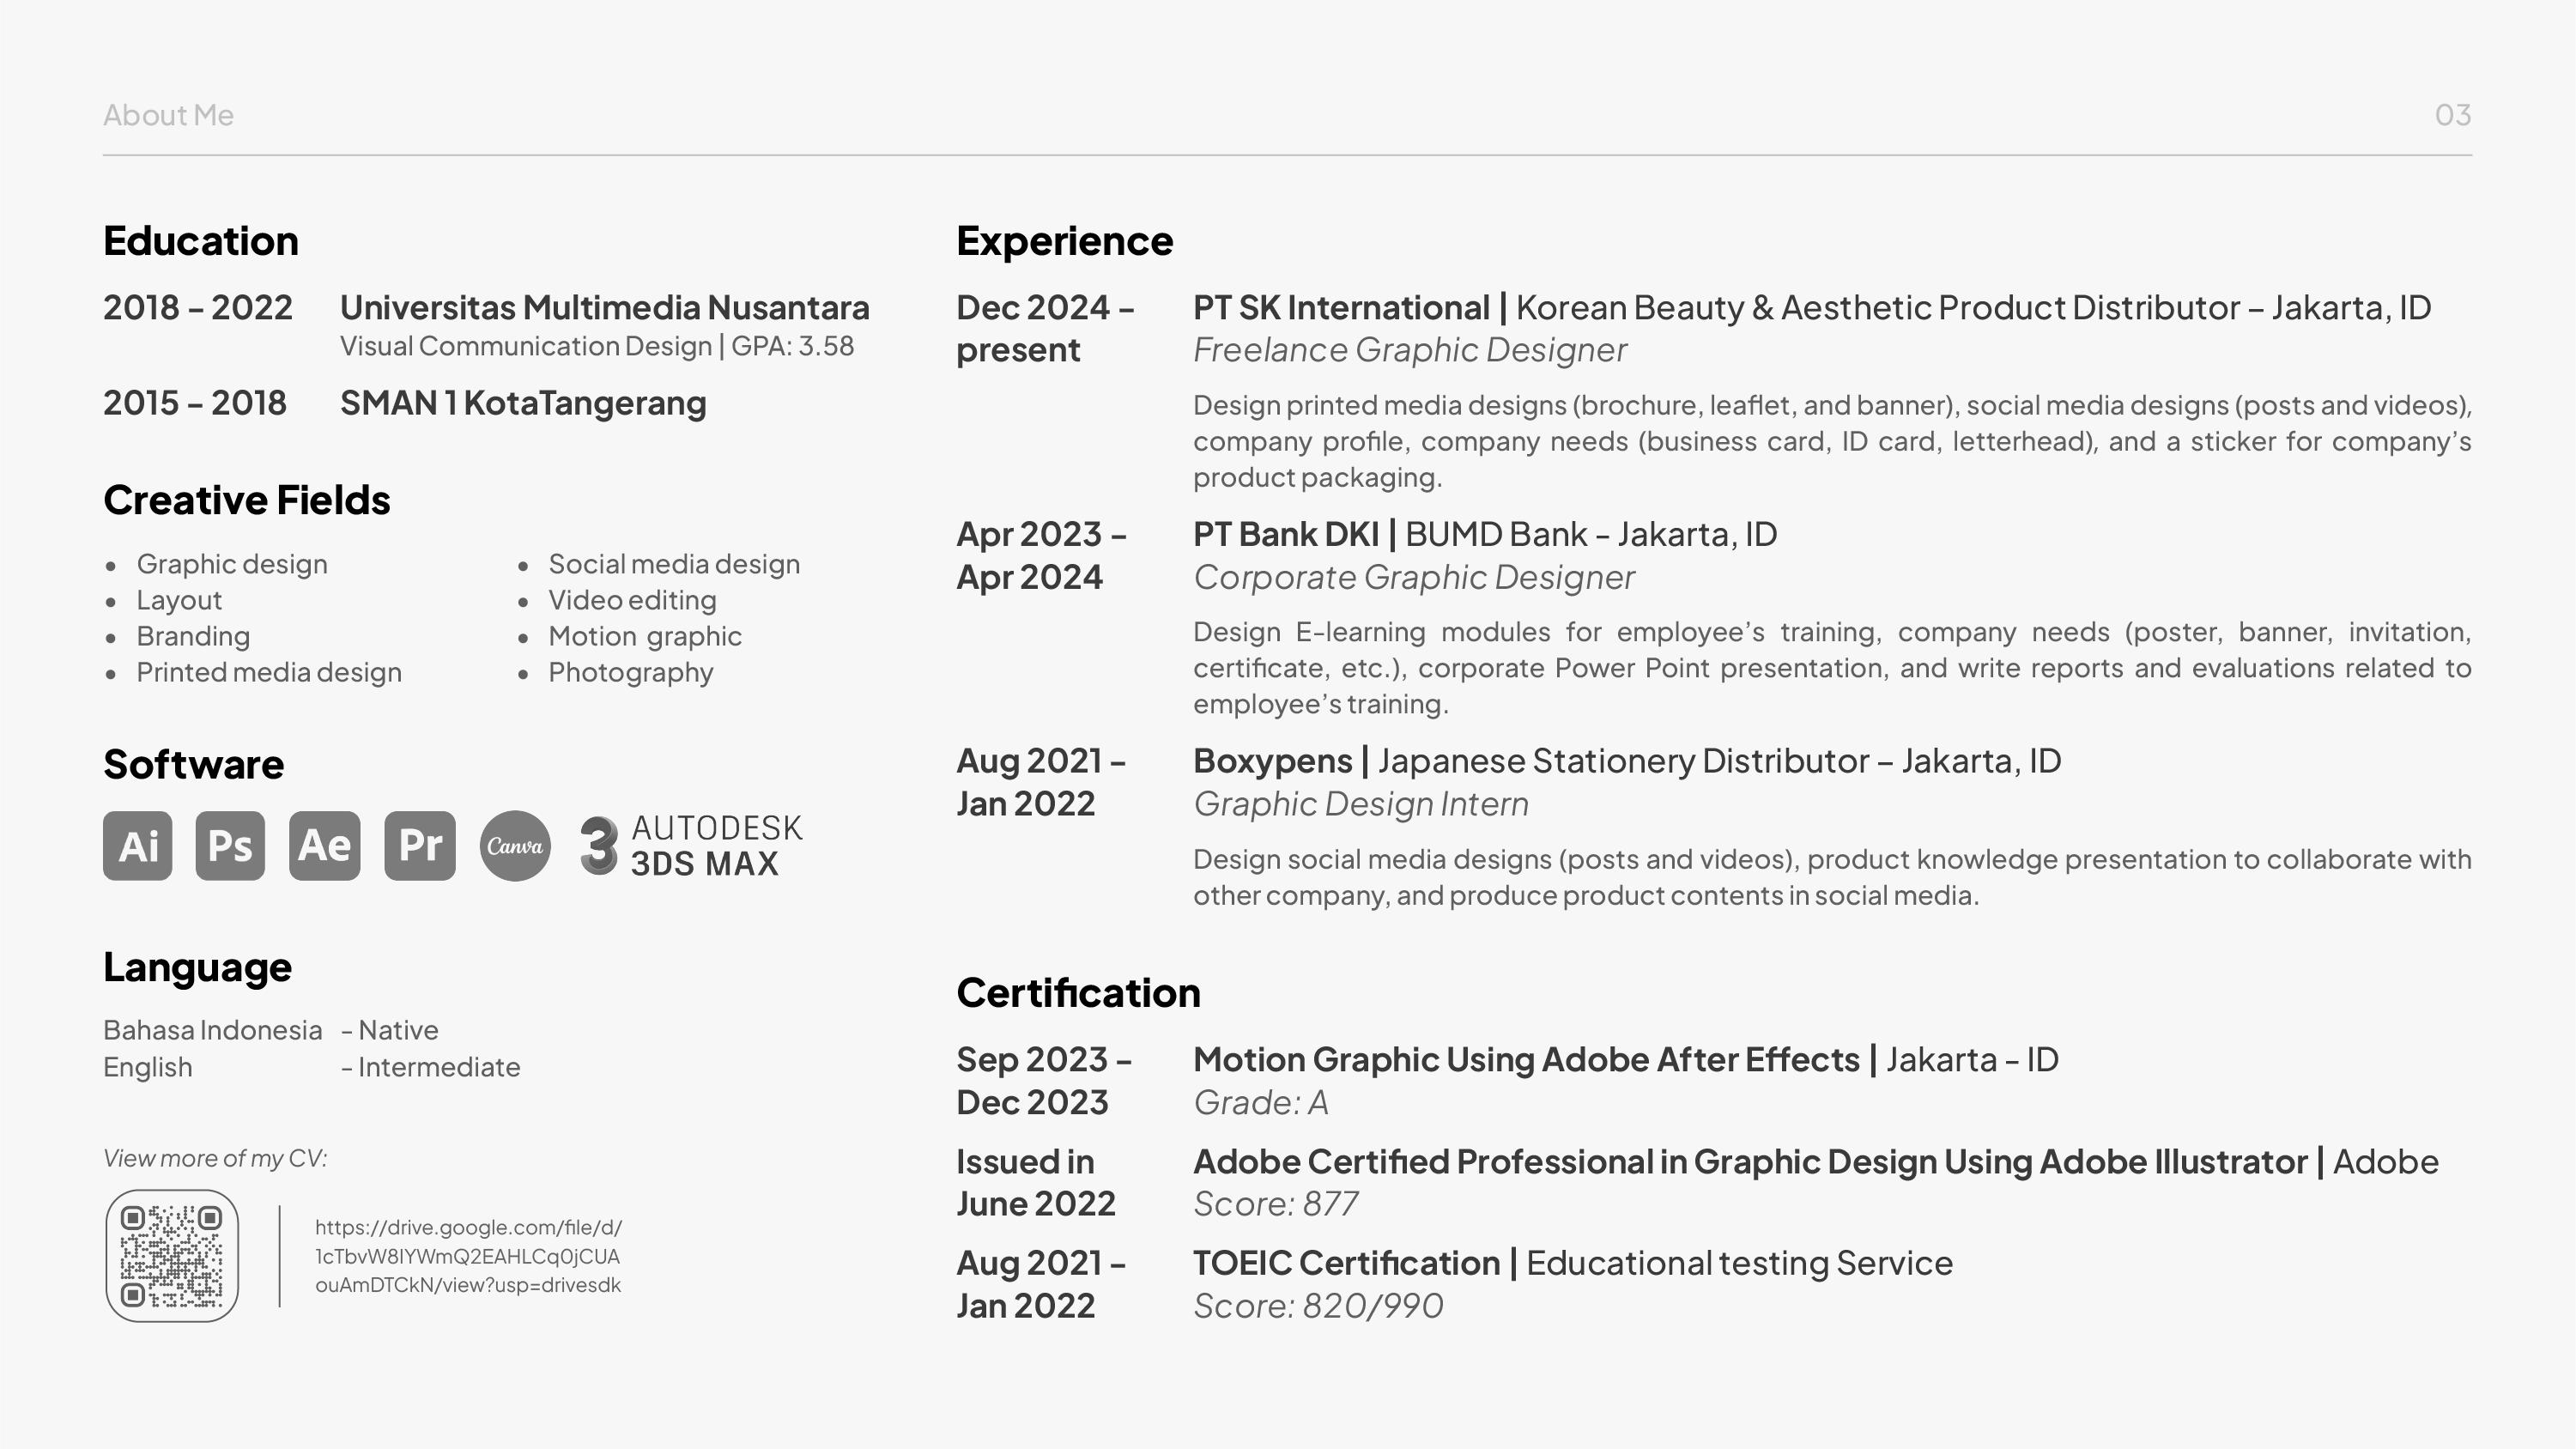Click the About Me header label
The width and height of the screenshot is (2576, 1449).
(168, 115)
